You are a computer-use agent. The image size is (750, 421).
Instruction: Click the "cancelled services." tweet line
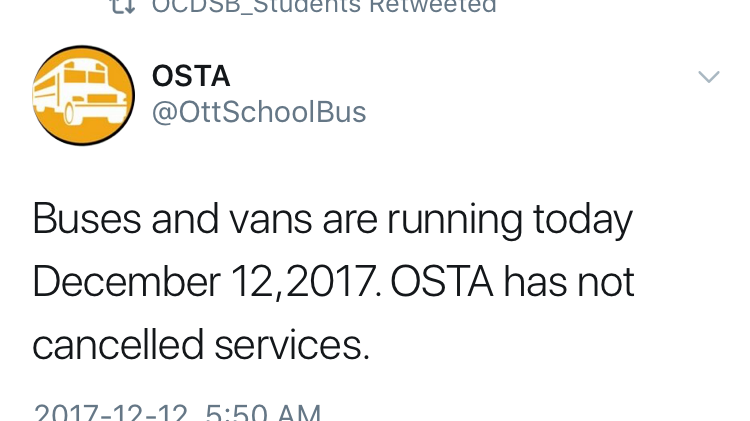click(x=201, y=346)
